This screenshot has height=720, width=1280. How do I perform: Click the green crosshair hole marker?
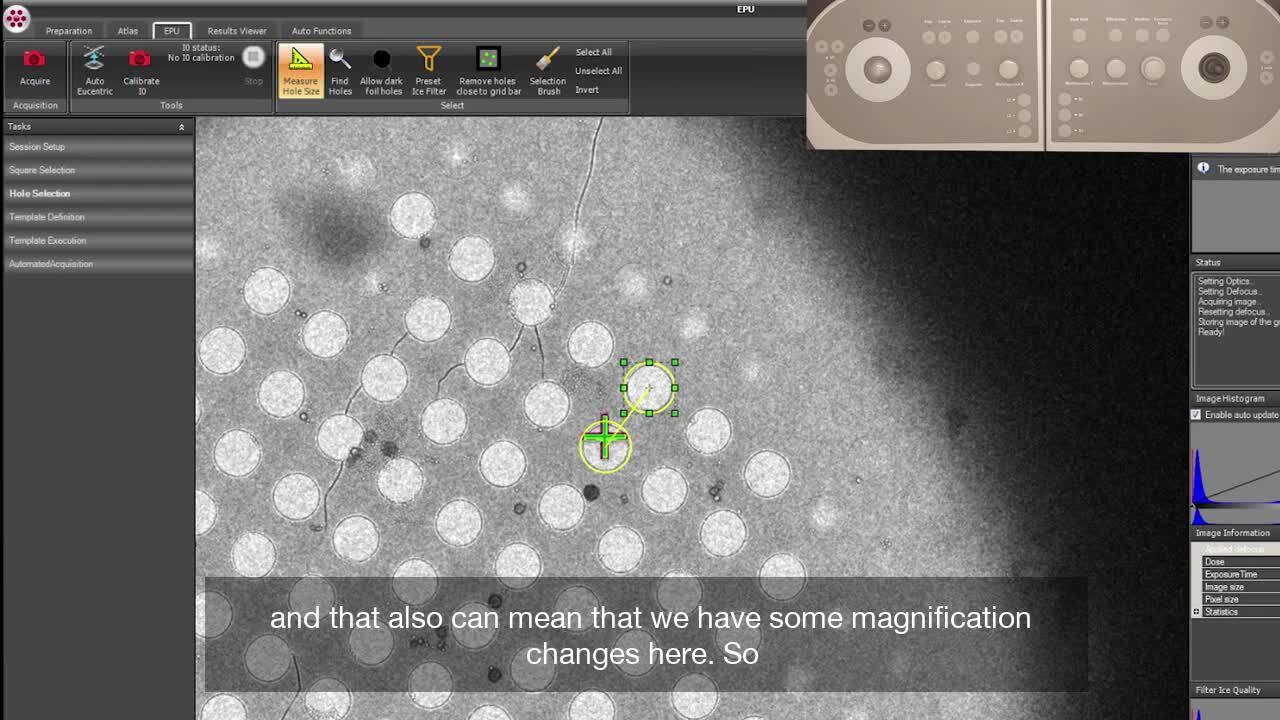605,440
